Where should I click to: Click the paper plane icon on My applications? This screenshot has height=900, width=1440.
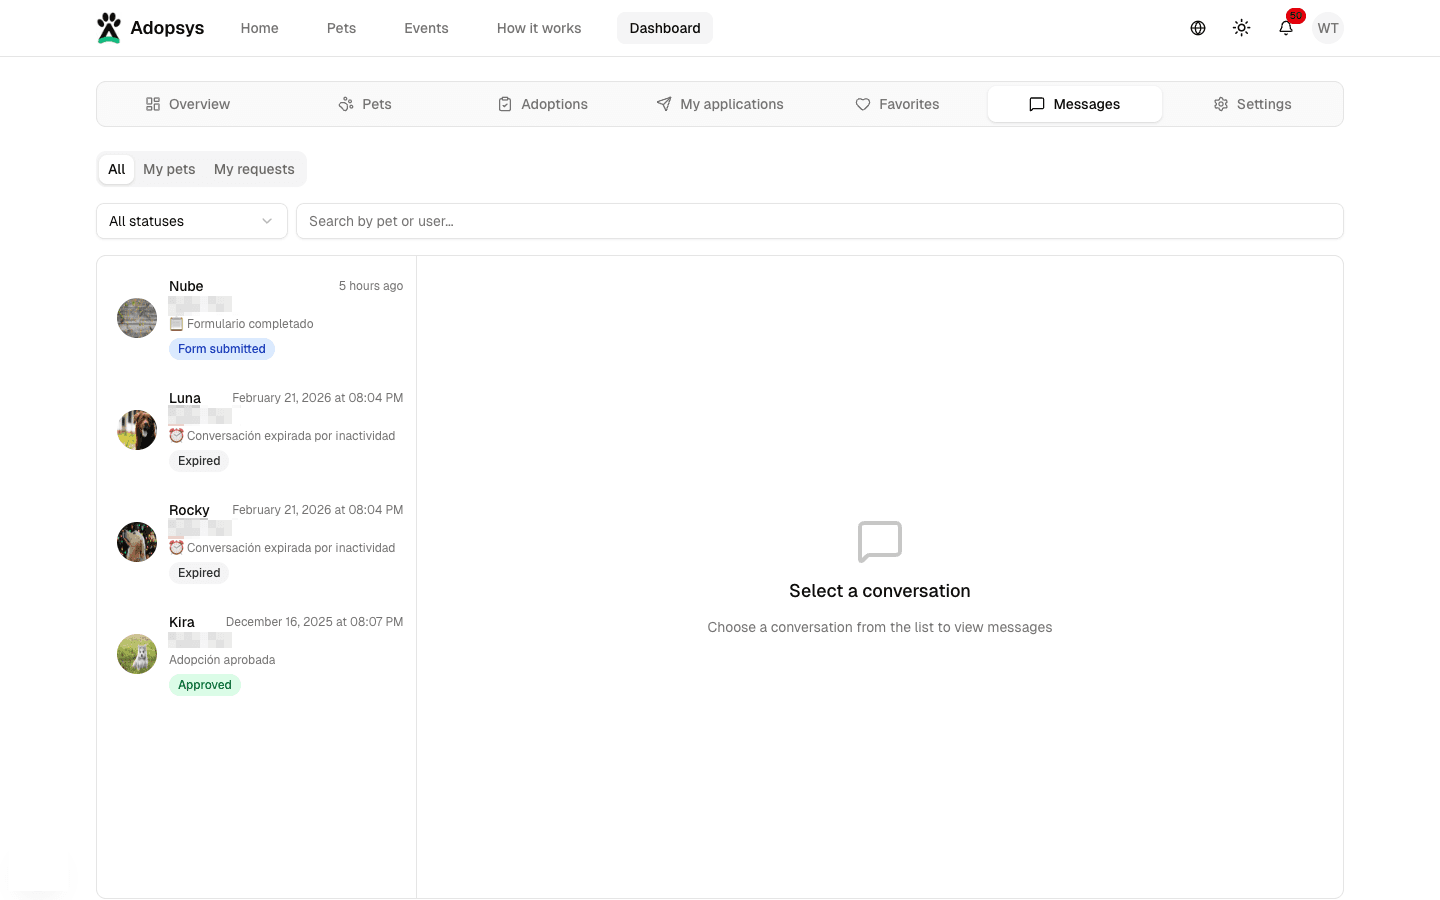click(x=663, y=103)
